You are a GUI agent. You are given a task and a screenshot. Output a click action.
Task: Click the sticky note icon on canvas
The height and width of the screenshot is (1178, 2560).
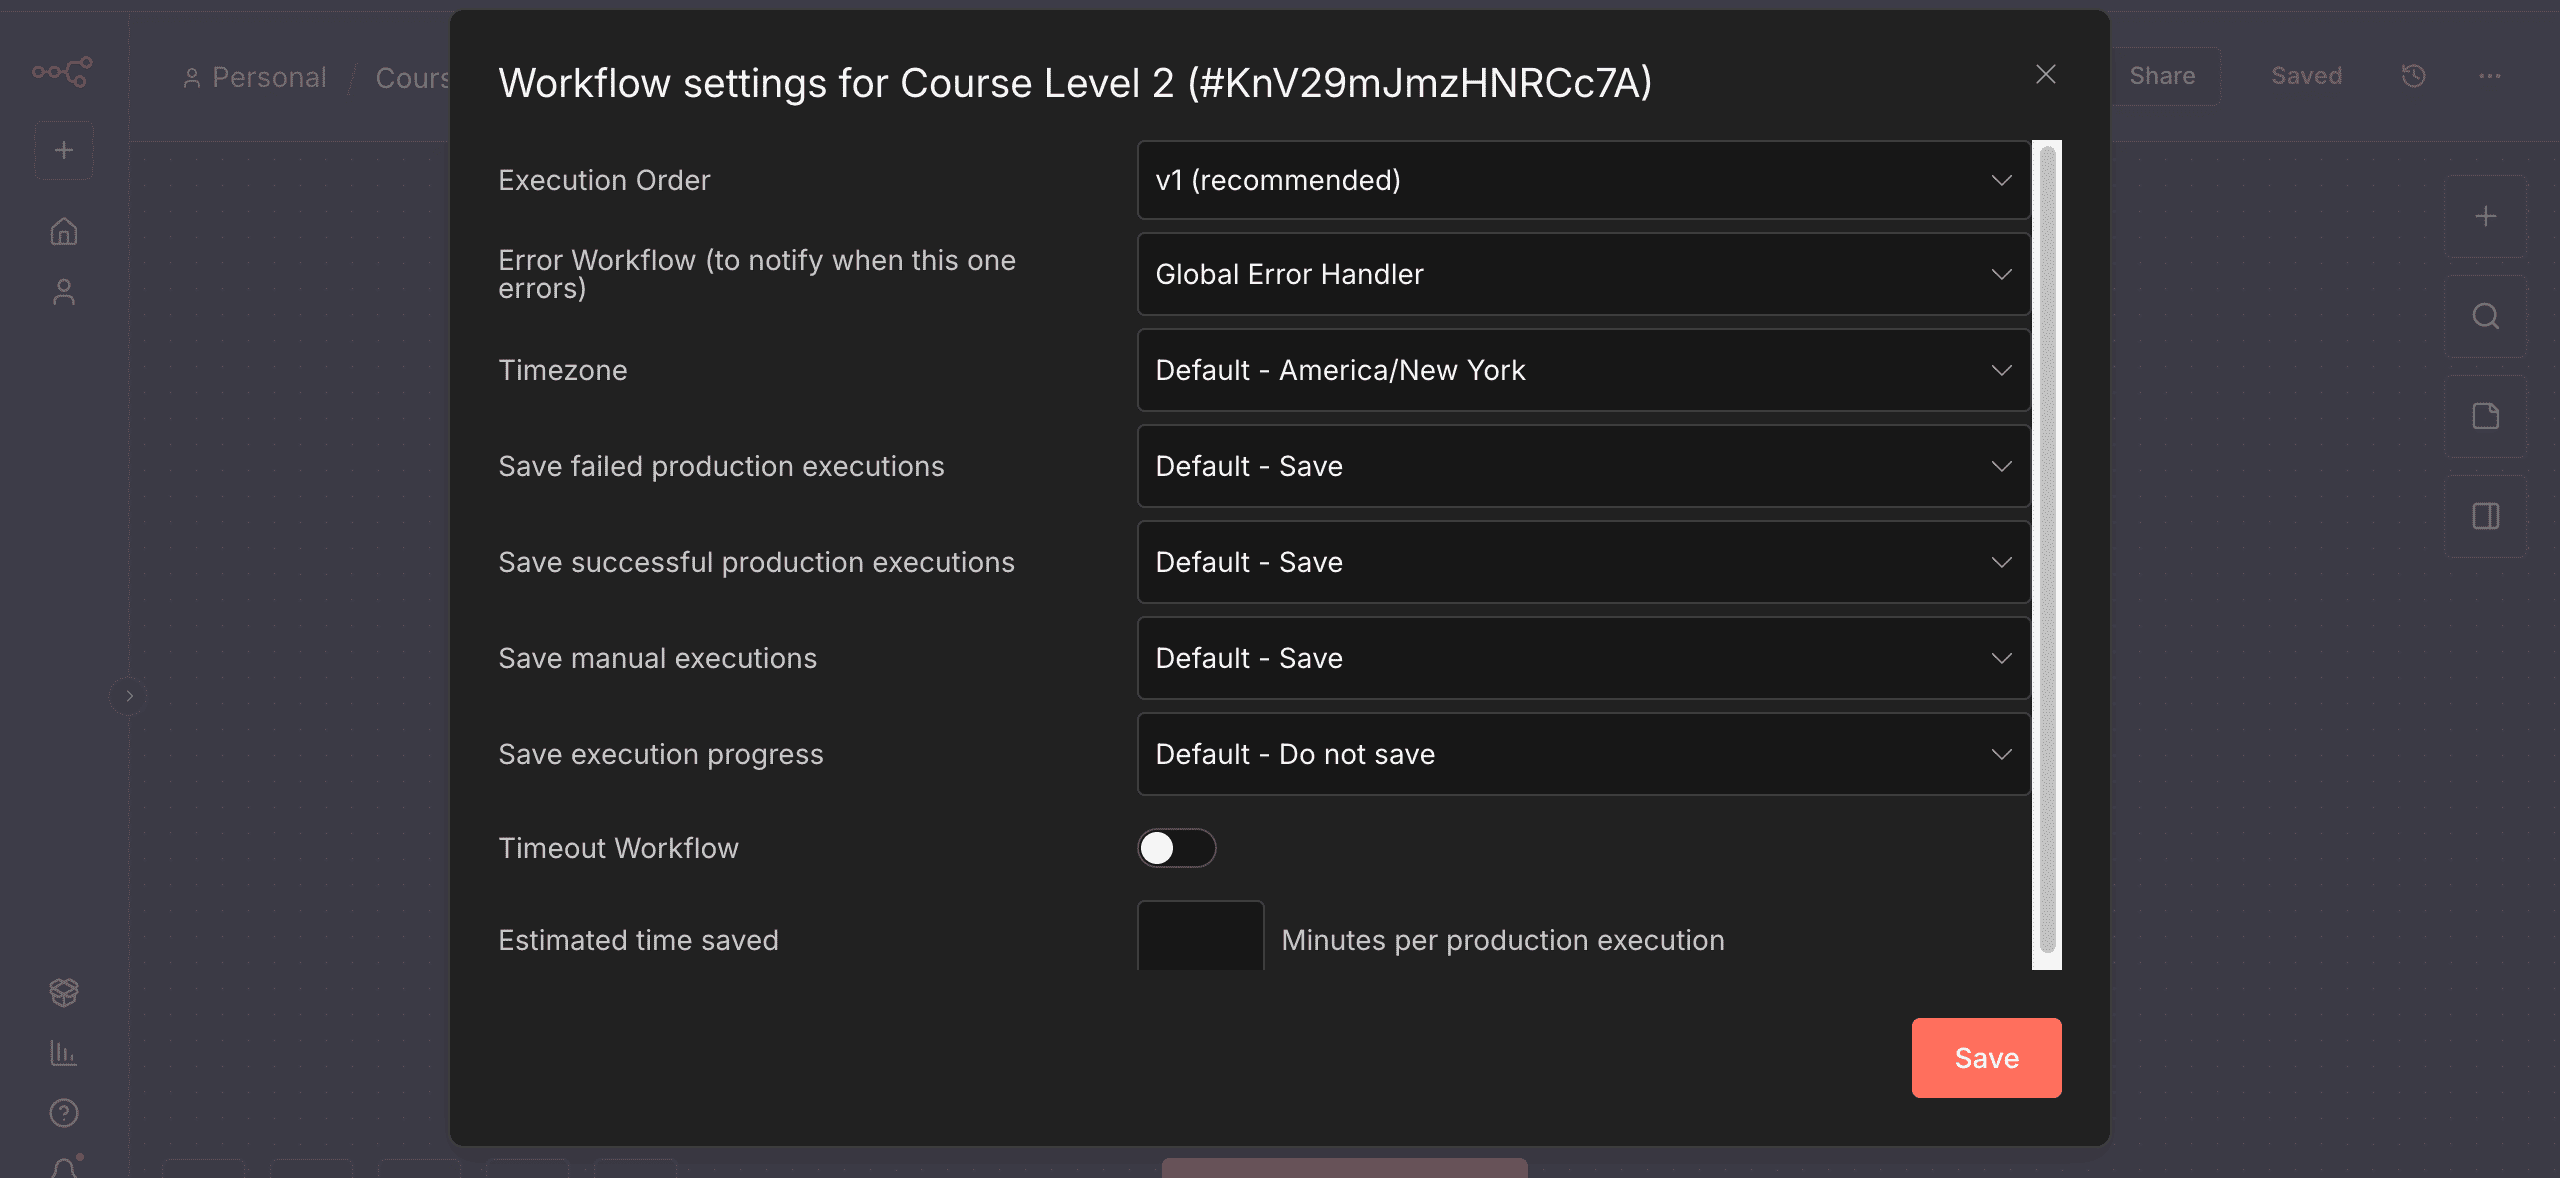pos(2485,416)
